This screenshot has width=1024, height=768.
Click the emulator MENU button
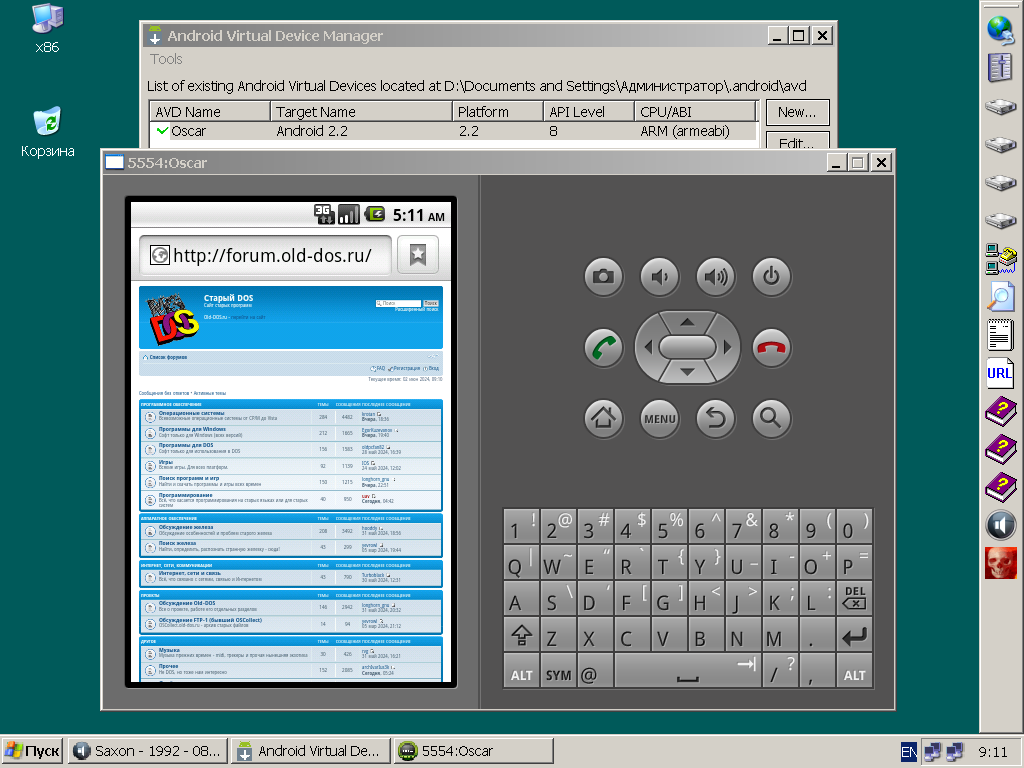pos(659,418)
